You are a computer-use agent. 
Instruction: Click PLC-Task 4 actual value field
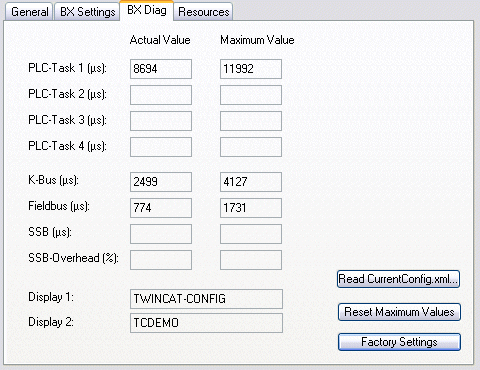coord(161,147)
